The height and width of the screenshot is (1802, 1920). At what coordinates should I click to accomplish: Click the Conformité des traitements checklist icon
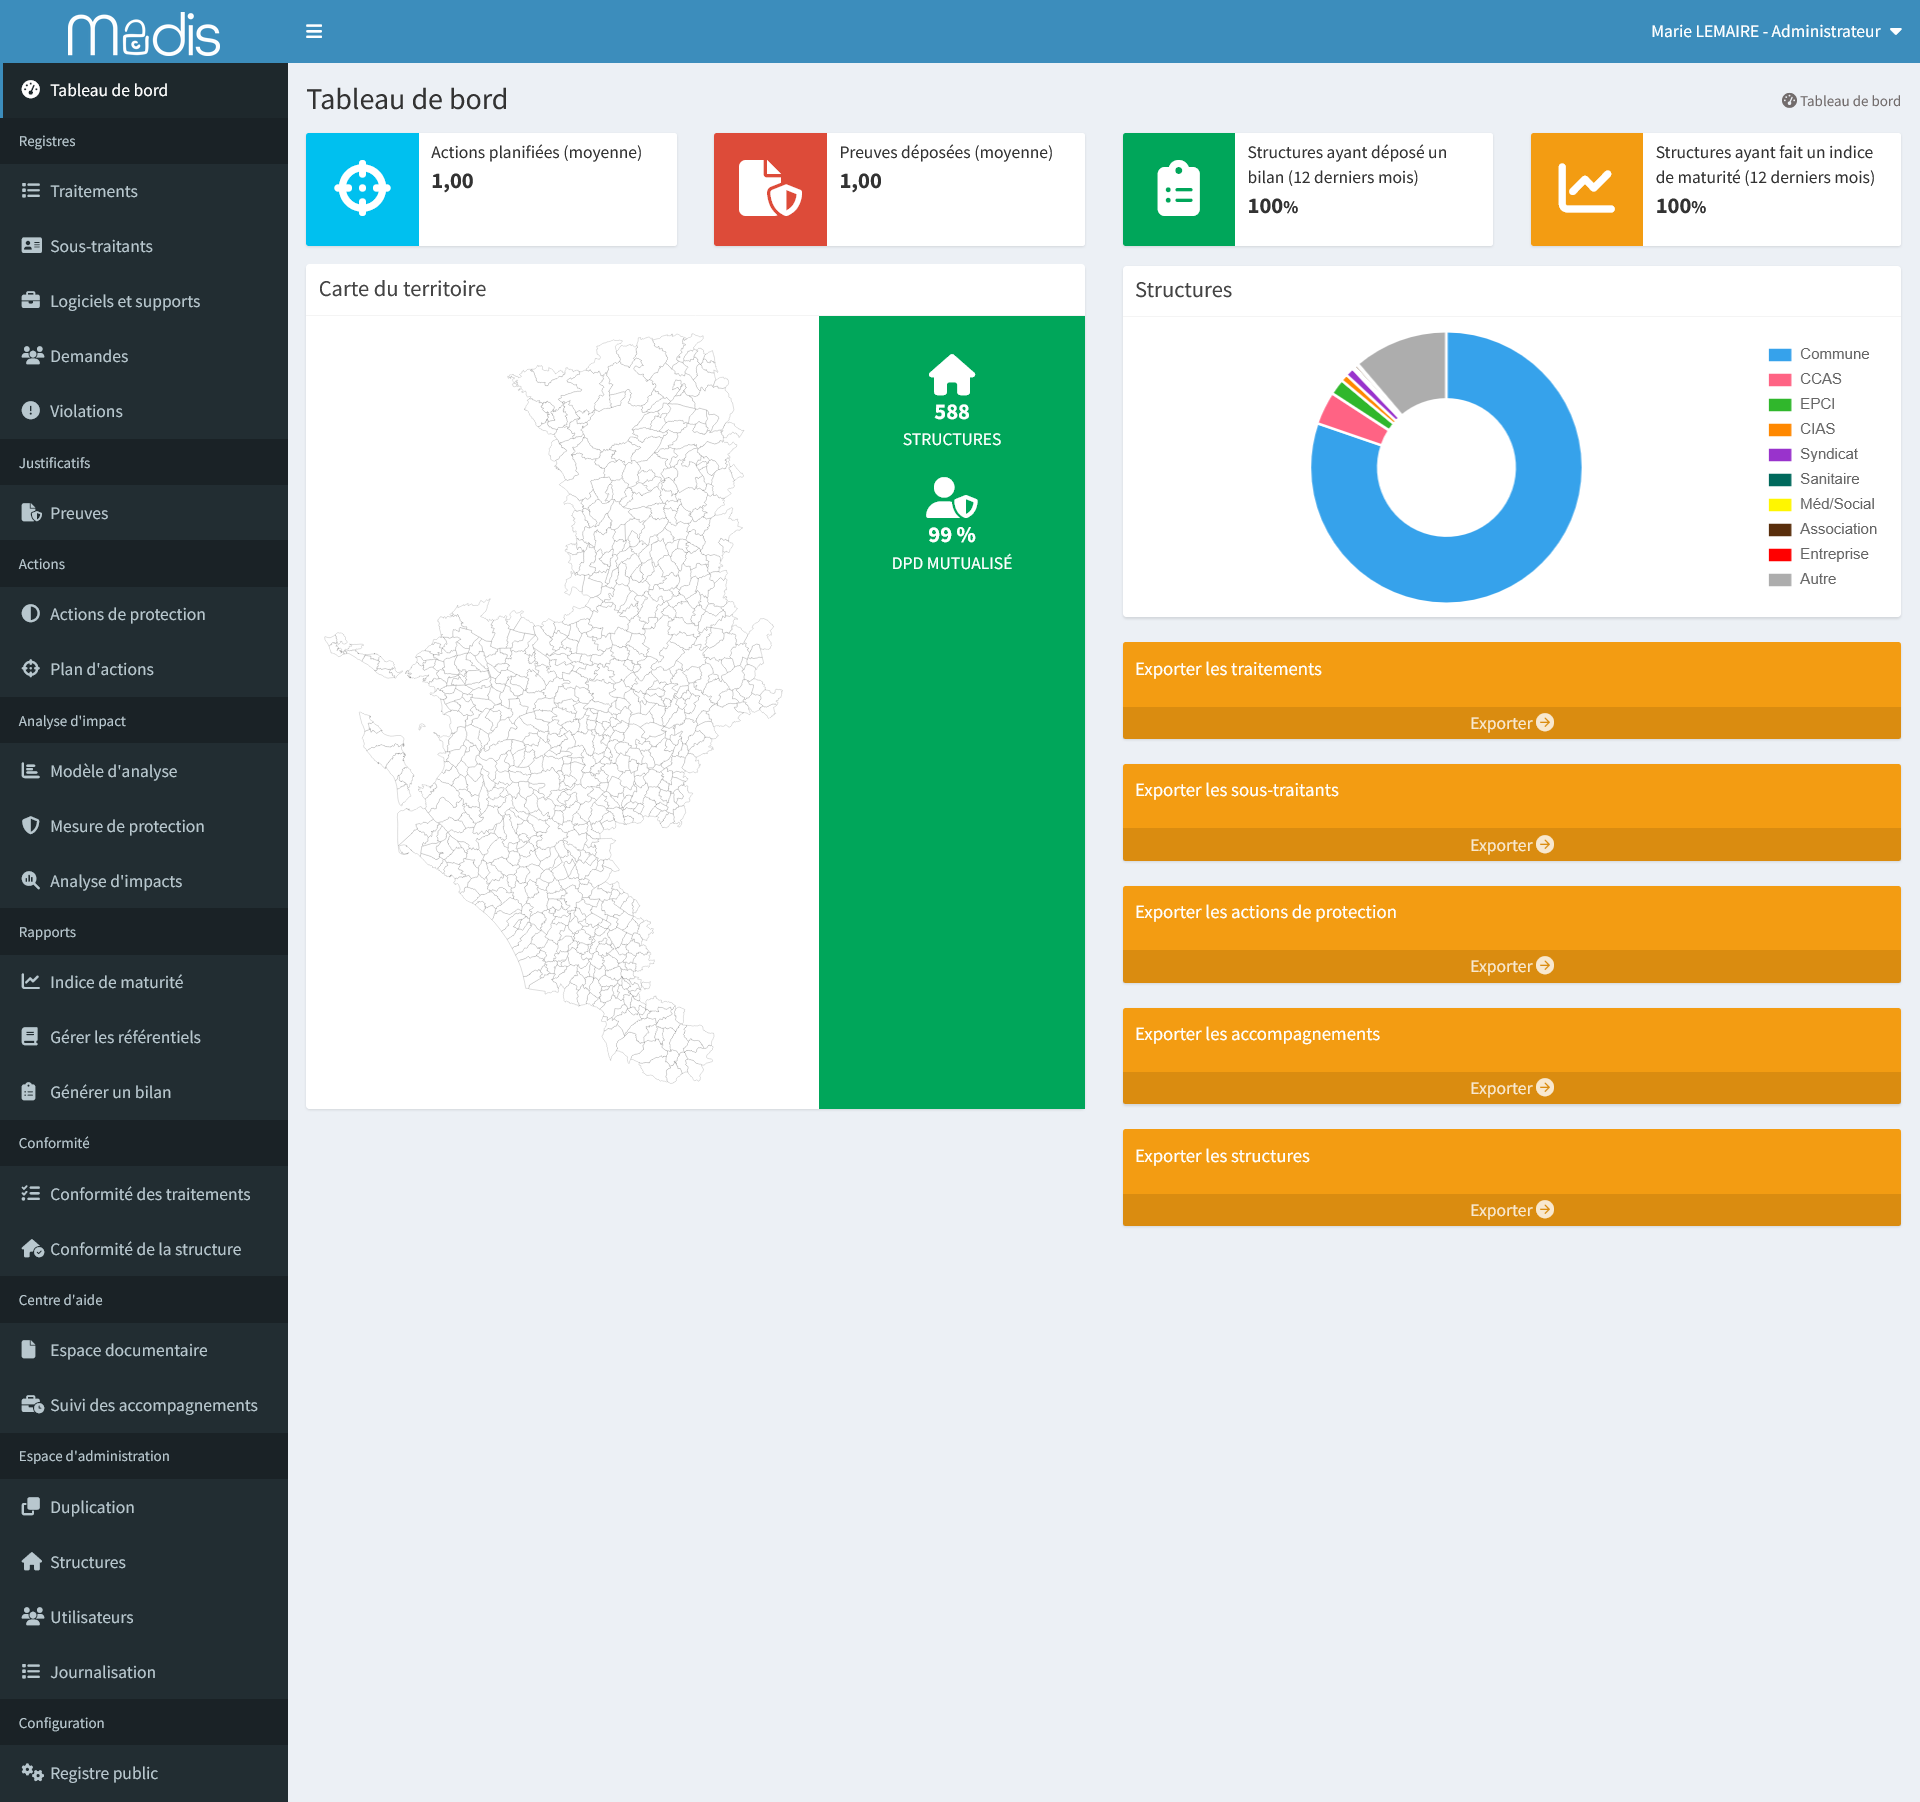31,1193
